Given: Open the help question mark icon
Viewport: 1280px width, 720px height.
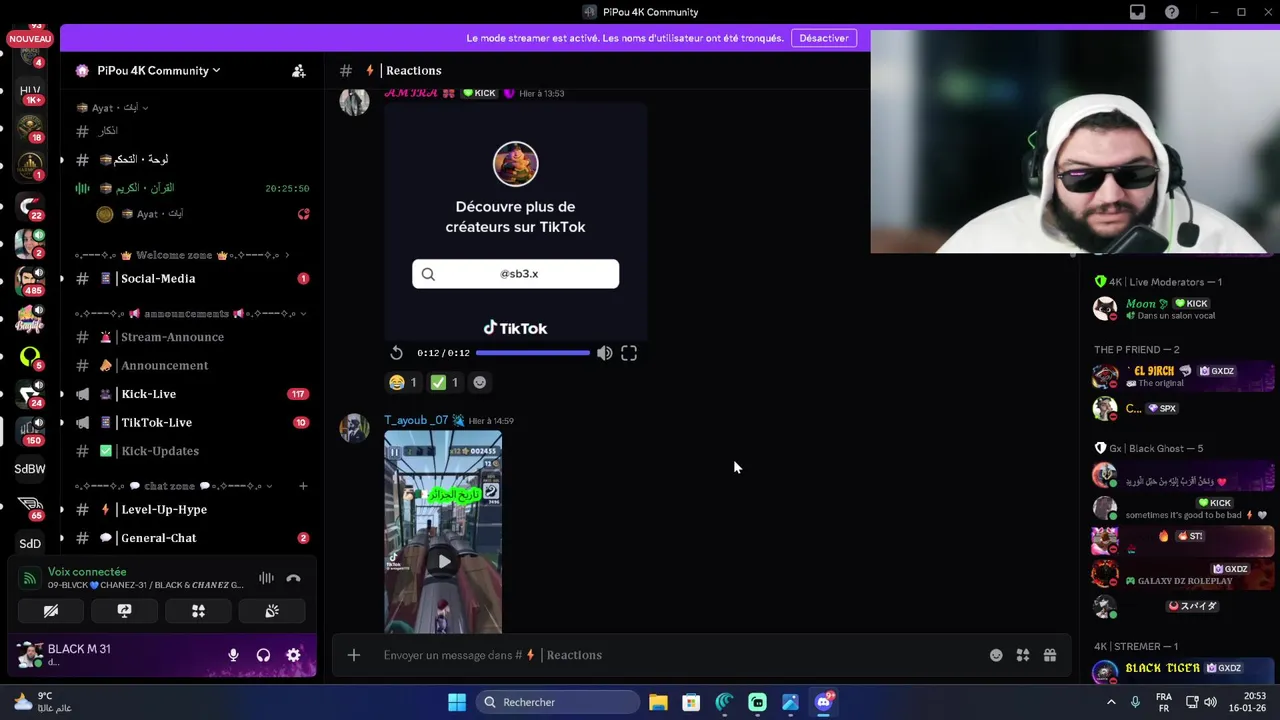Looking at the screenshot, I should 1172,12.
